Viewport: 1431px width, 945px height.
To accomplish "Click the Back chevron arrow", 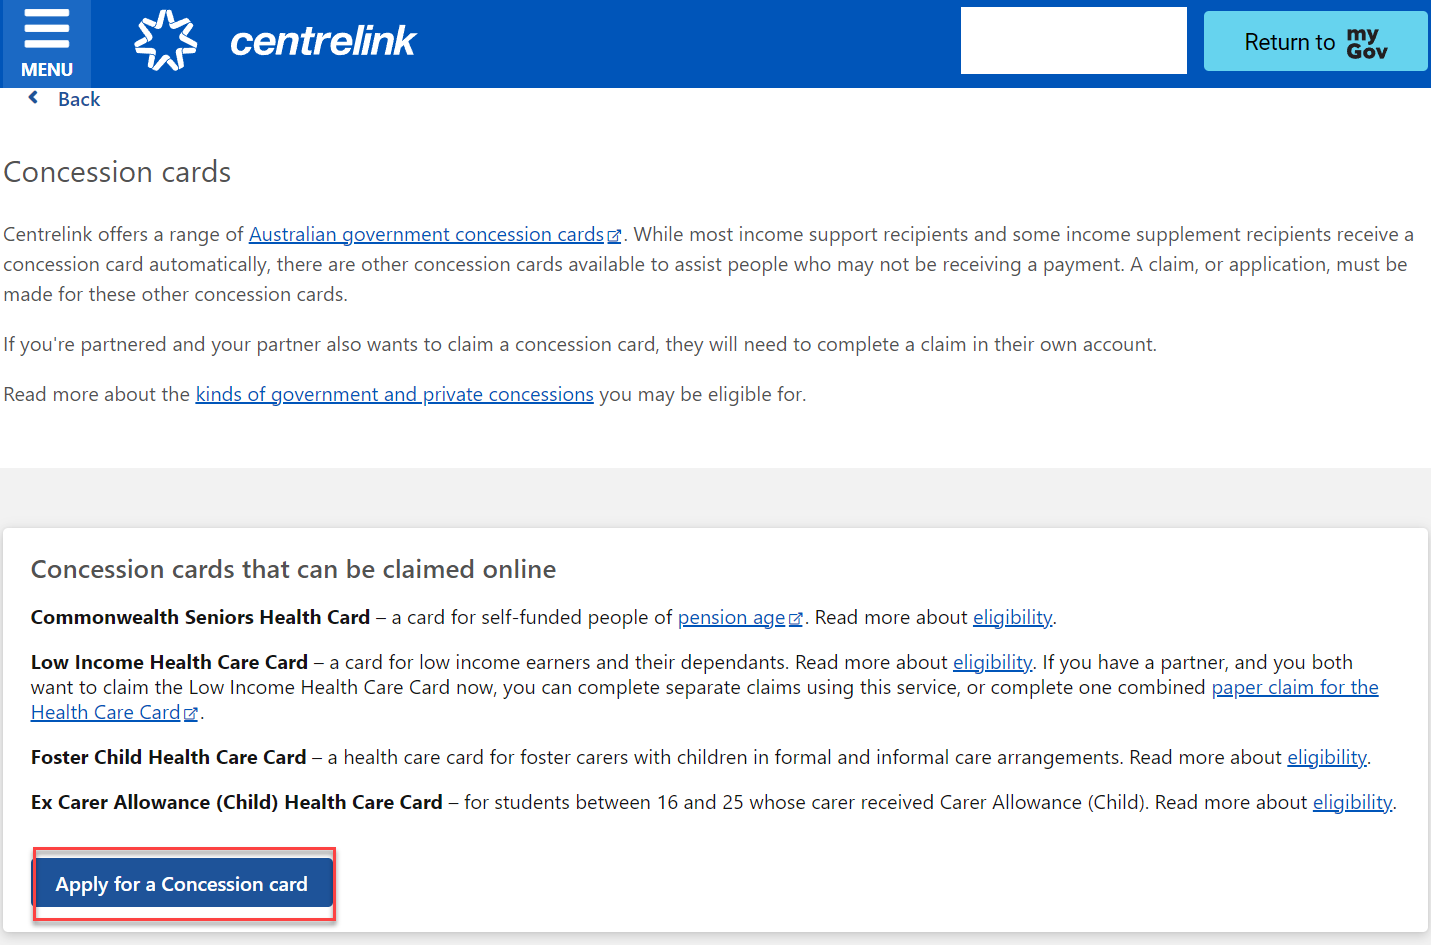I will [34, 98].
